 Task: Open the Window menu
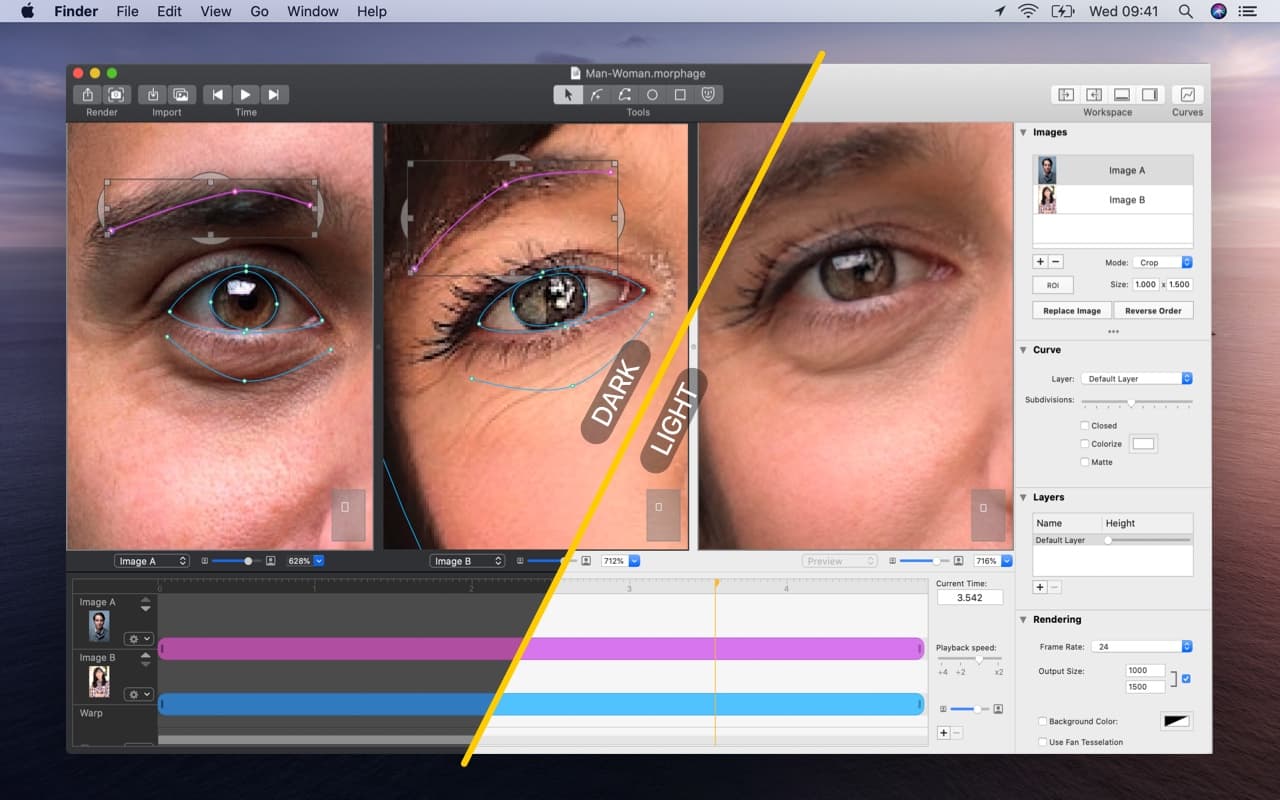click(x=312, y=11)
